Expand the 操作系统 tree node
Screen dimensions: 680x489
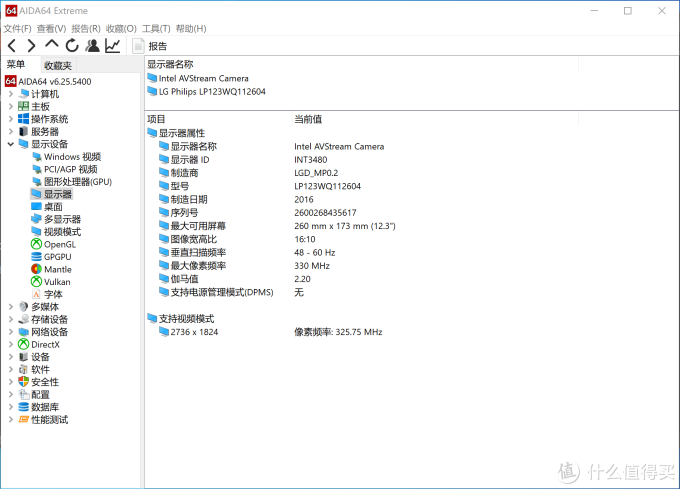pos(11,119)
